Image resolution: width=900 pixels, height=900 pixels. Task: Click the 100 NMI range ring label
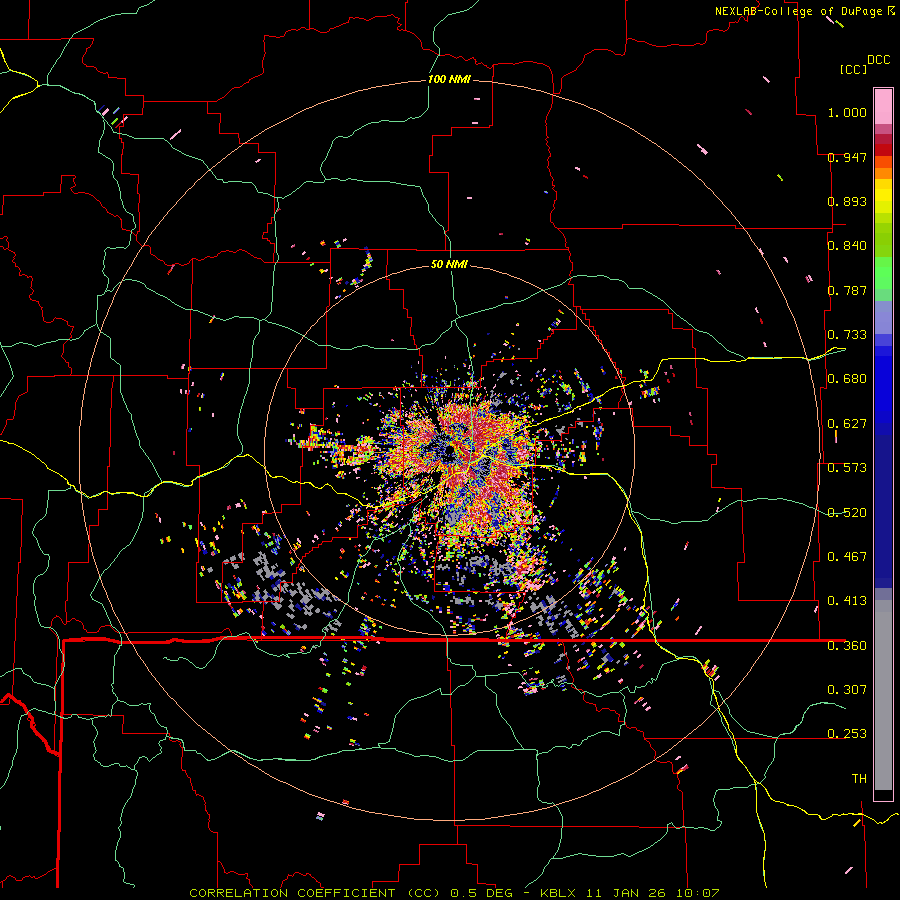click(449, 79)
